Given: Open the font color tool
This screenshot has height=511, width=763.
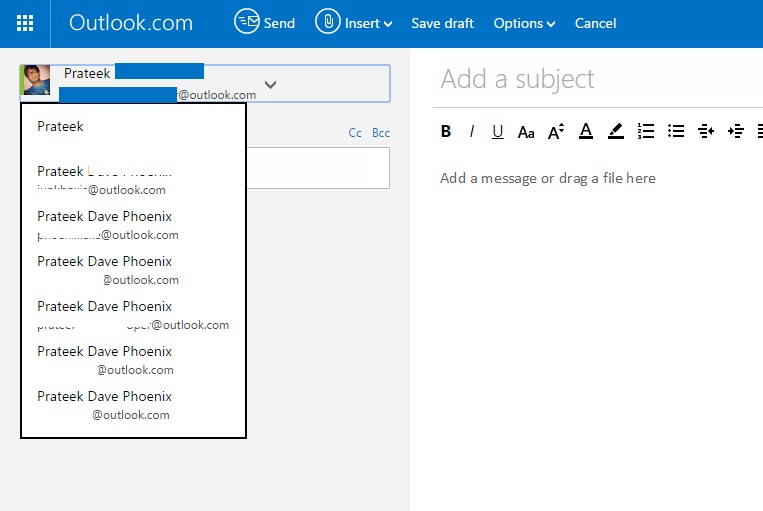Looking at the screenshot, I should tap(586, 131).
